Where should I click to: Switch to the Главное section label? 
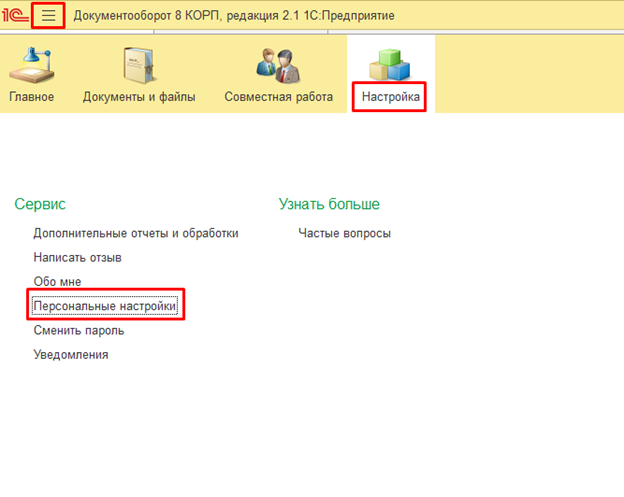tap(31, 97)
